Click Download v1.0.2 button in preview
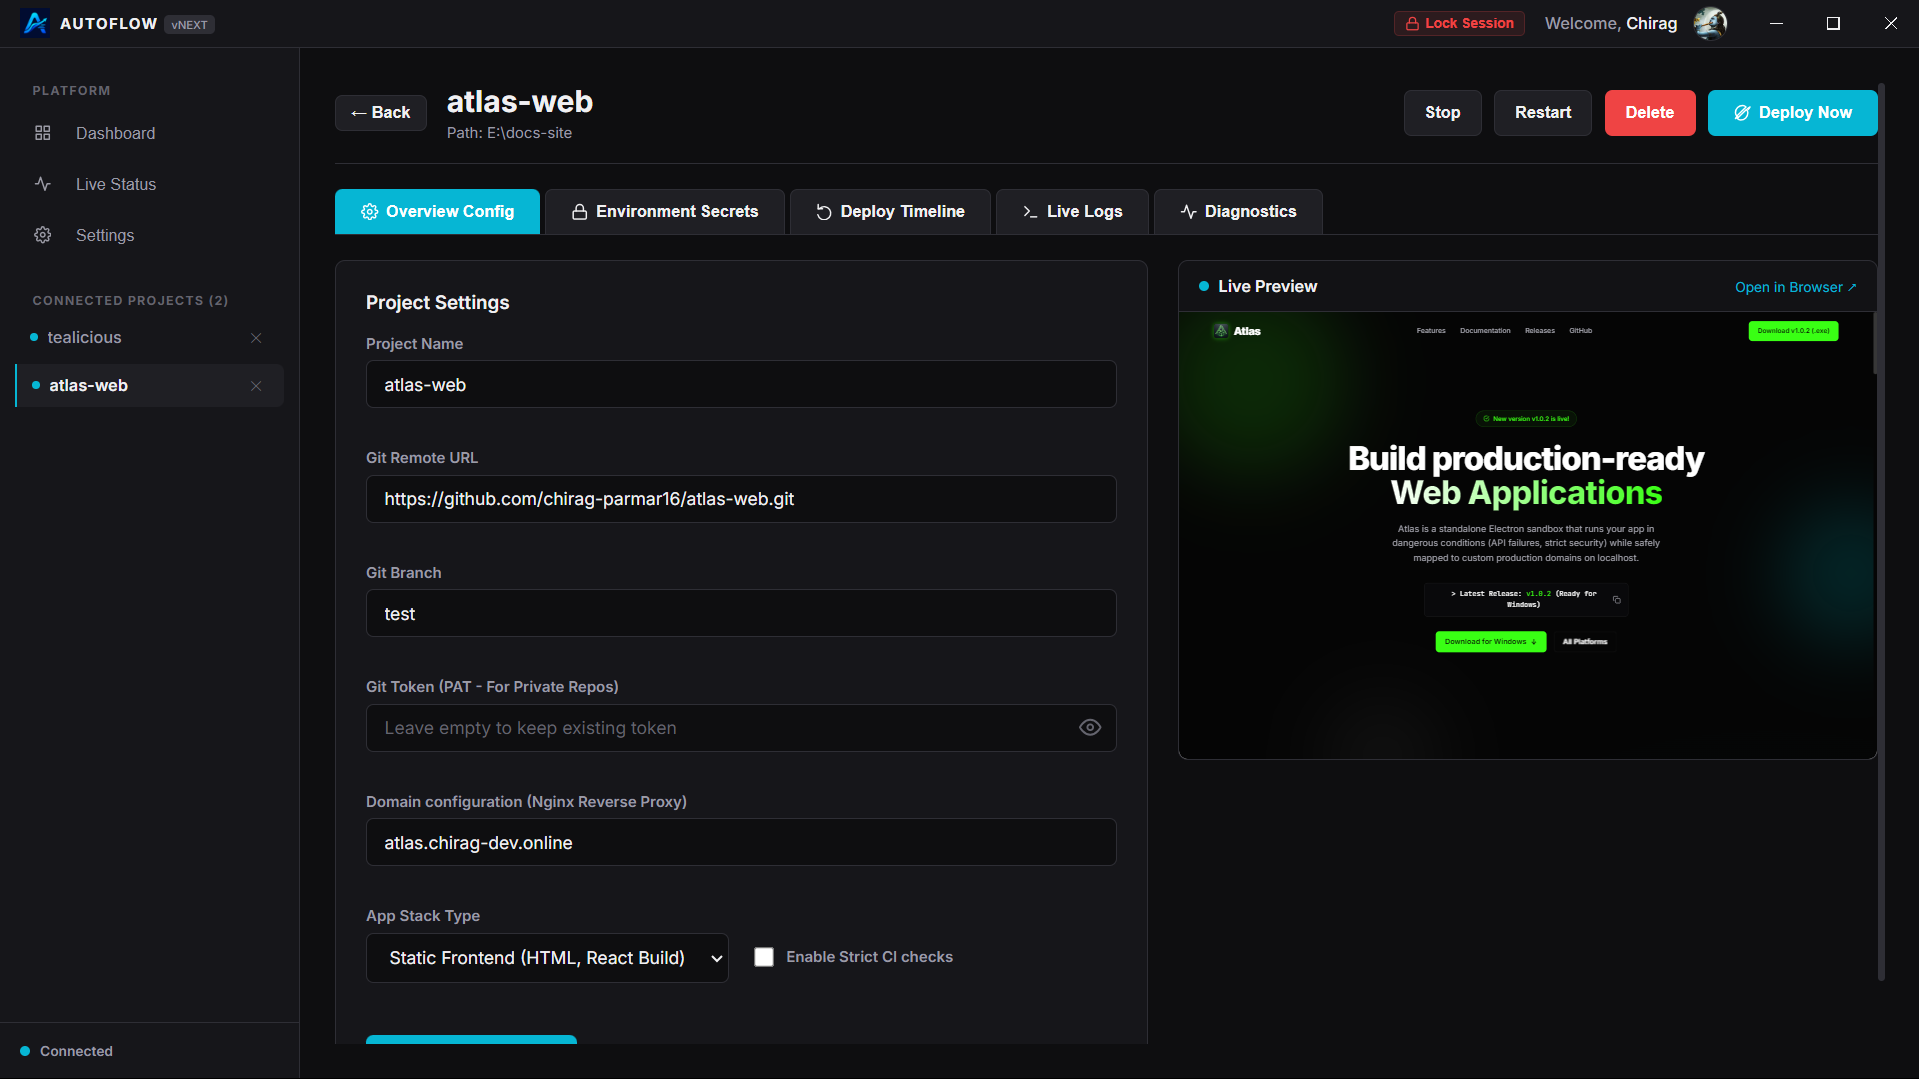Screen dimensions: 1919x1079 pos(1793,331)
